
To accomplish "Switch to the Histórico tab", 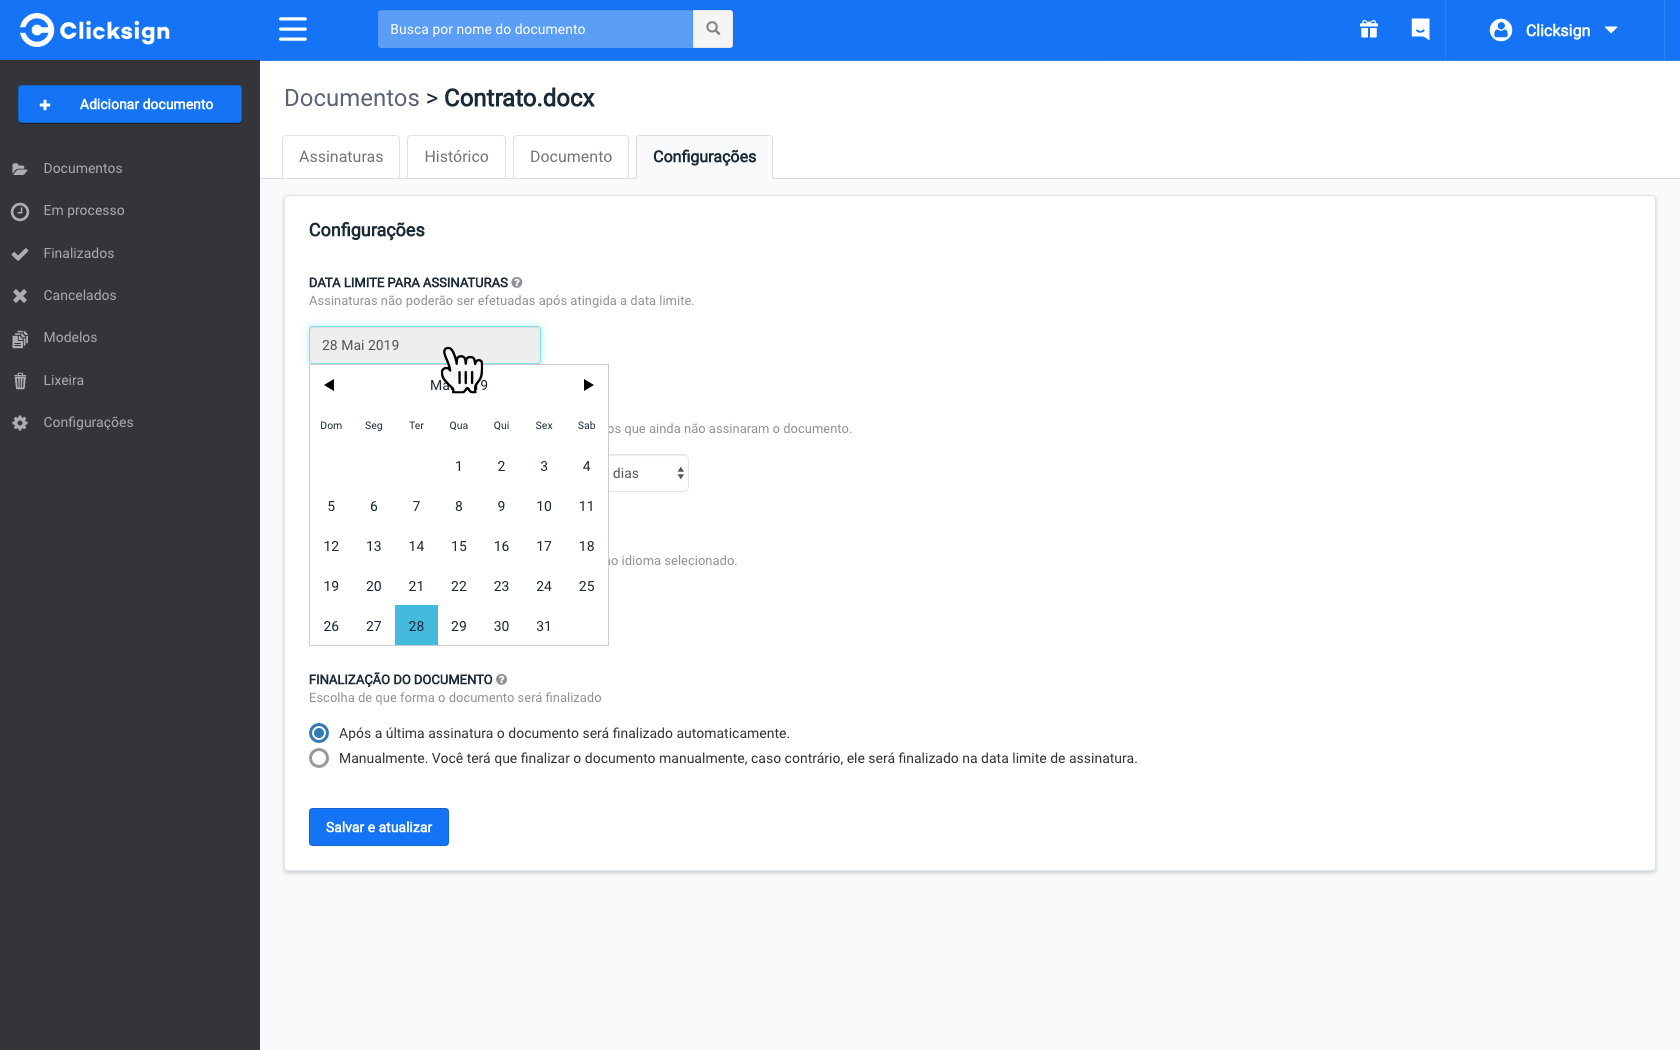I will pyautogui.click(x=456, y=157).
